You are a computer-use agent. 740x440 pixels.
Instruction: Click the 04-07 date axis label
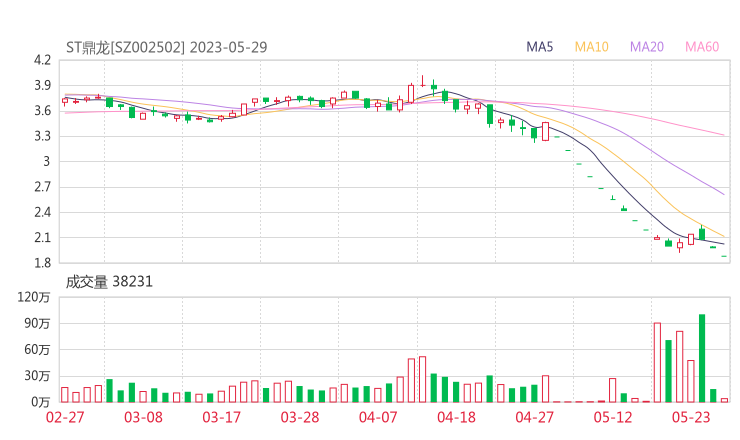click(x=378, y=417)
